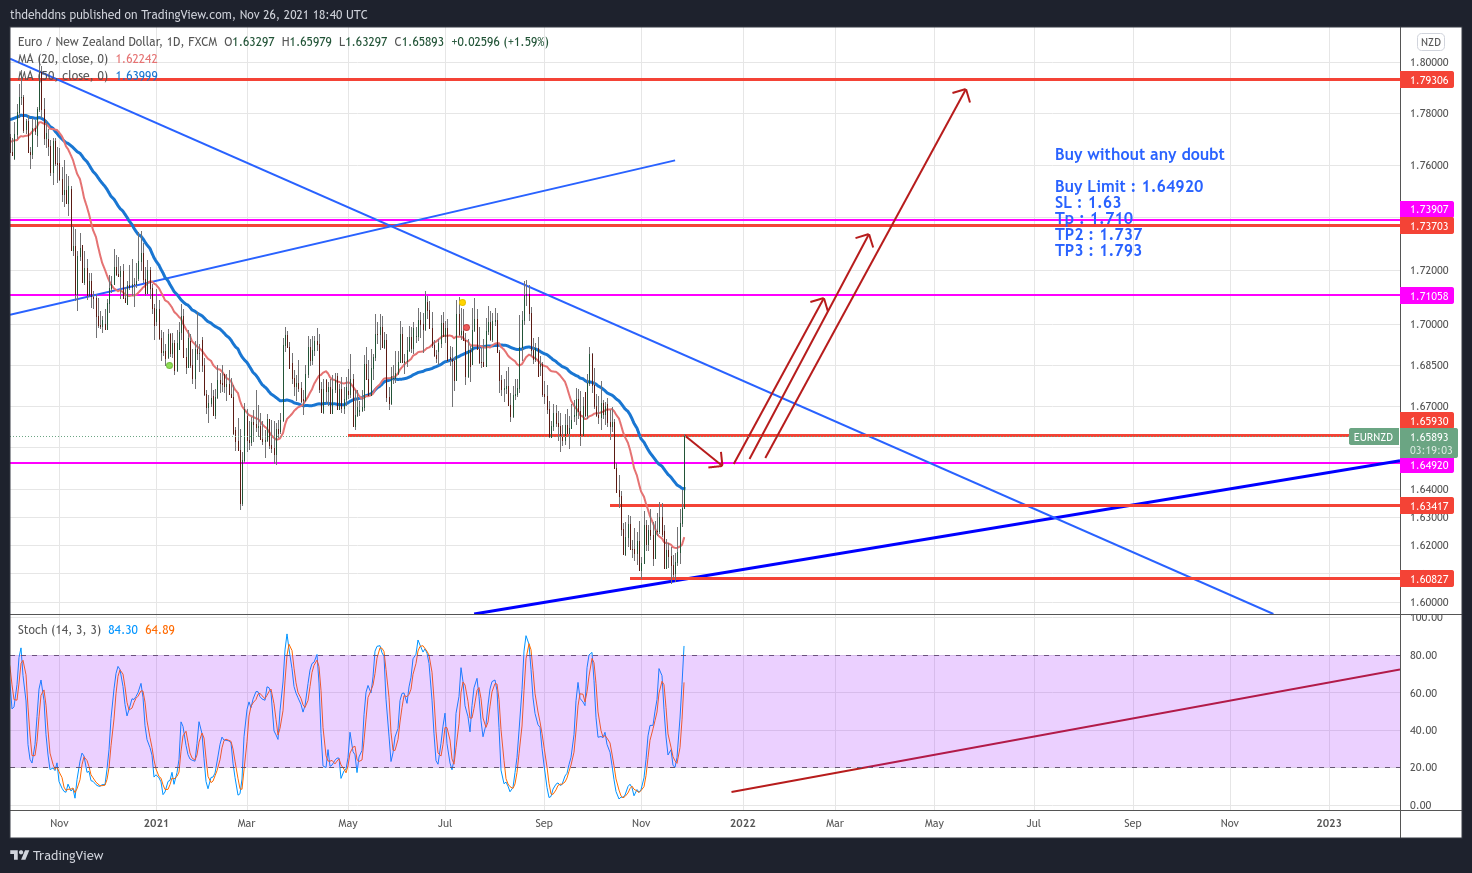The height and width of the screenshot is (873, 1472).
Task: Click the 1.71058 magenta price label
Action: click(x=1430, y=296)
